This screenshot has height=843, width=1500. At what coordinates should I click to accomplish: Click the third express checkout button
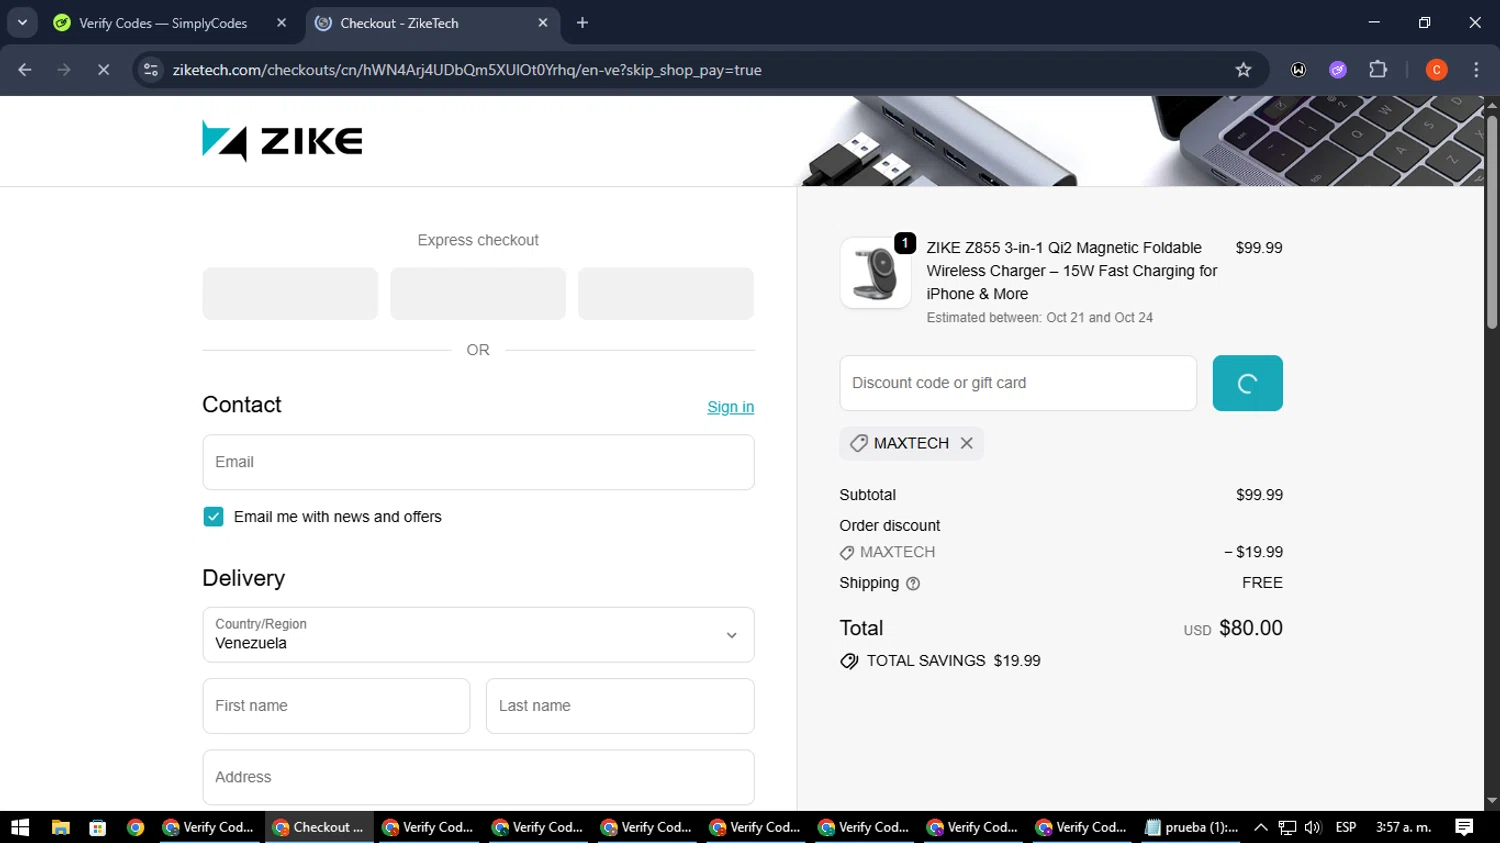666,293
